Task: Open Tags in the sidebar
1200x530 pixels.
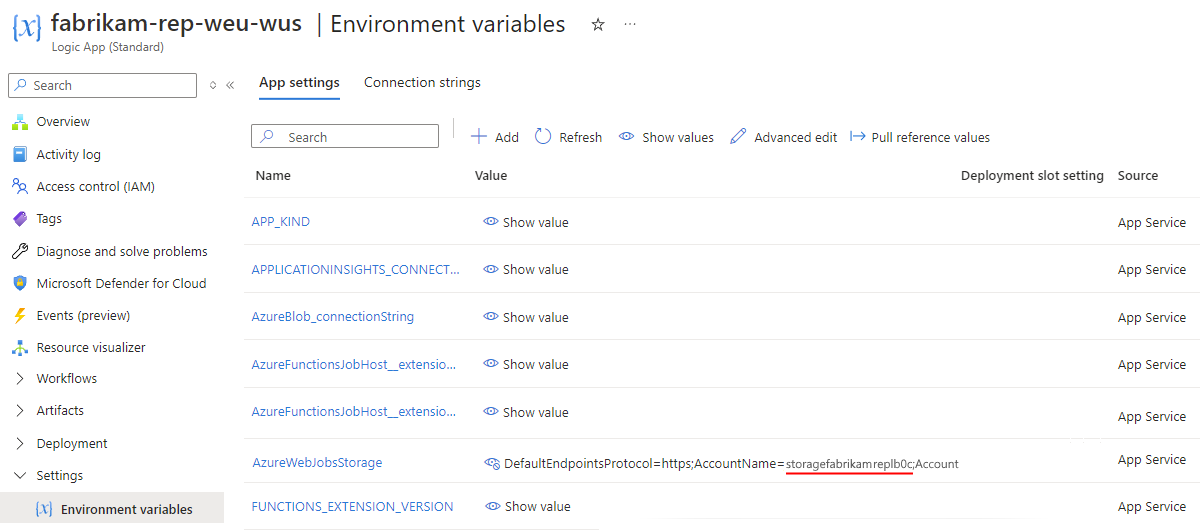Action: (x=49, y=219)
